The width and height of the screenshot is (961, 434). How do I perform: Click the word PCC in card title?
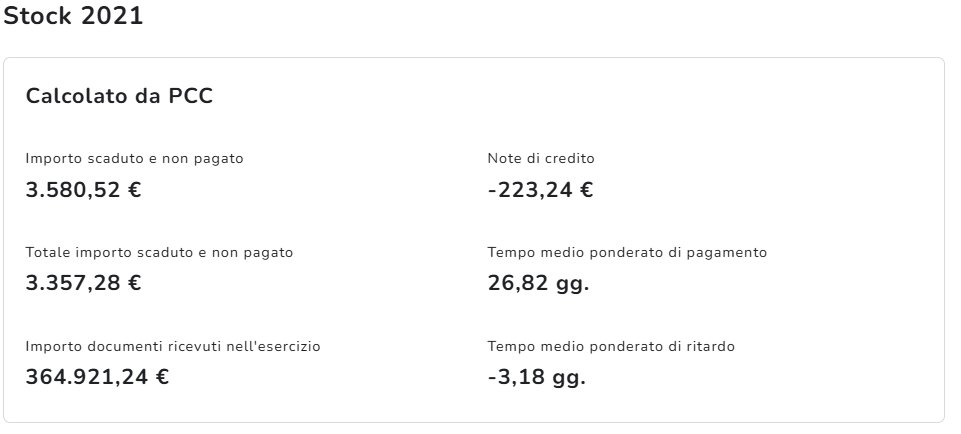click(189, 97)
